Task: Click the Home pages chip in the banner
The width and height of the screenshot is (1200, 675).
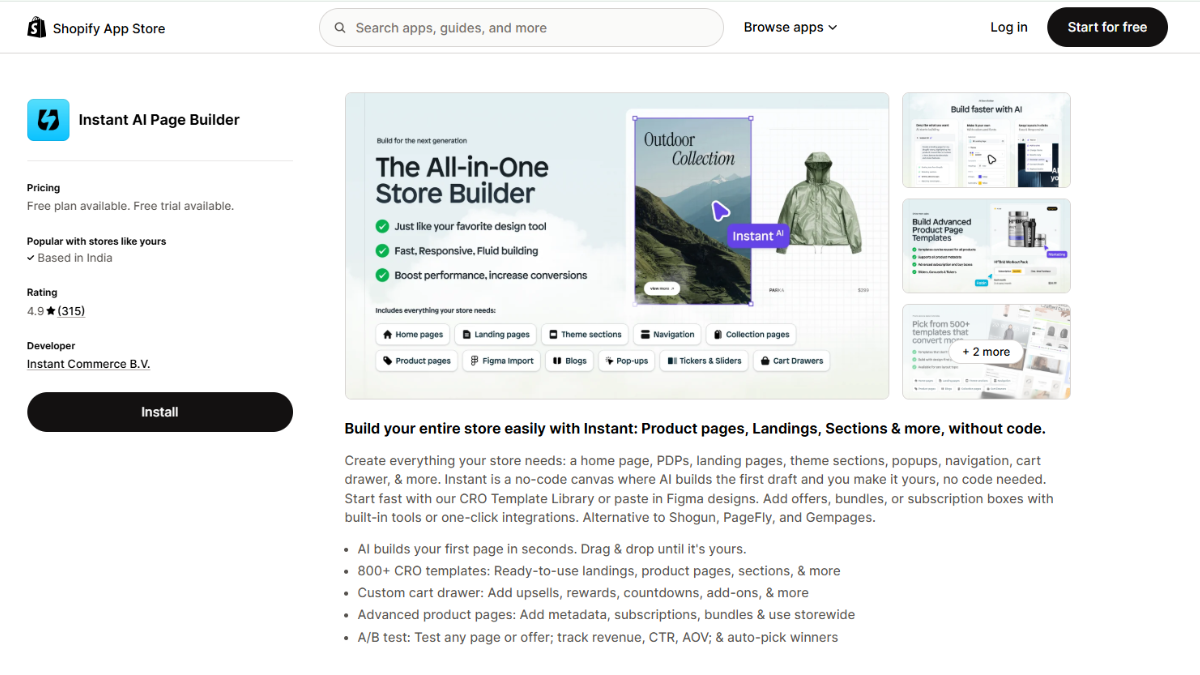Action: 412,335
